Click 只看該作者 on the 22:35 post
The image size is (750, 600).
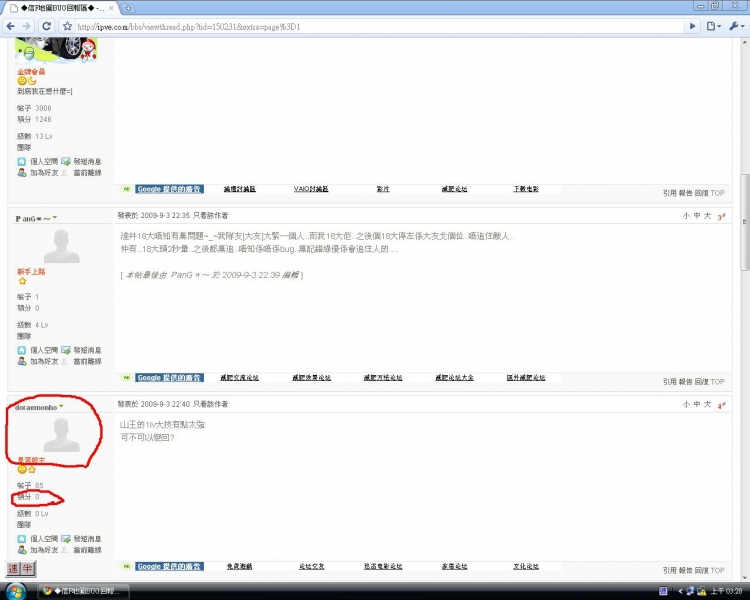[x=210, y=216]
